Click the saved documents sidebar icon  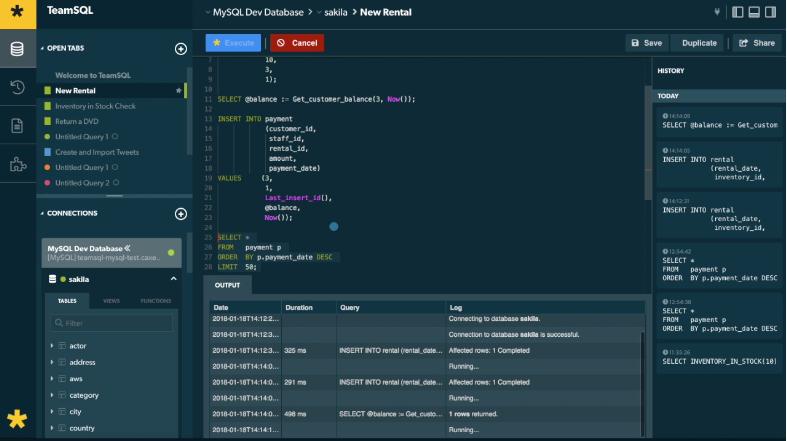coord(17,126)
